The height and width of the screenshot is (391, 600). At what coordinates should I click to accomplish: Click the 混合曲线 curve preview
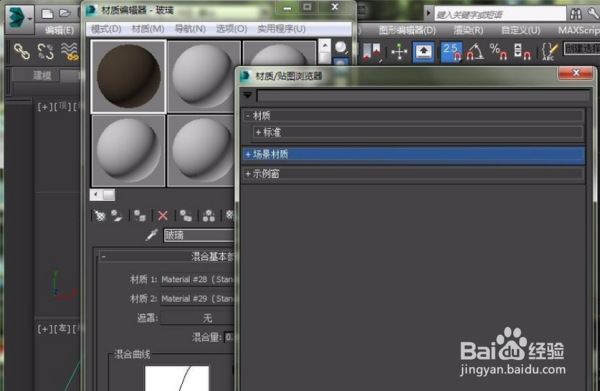177,378
